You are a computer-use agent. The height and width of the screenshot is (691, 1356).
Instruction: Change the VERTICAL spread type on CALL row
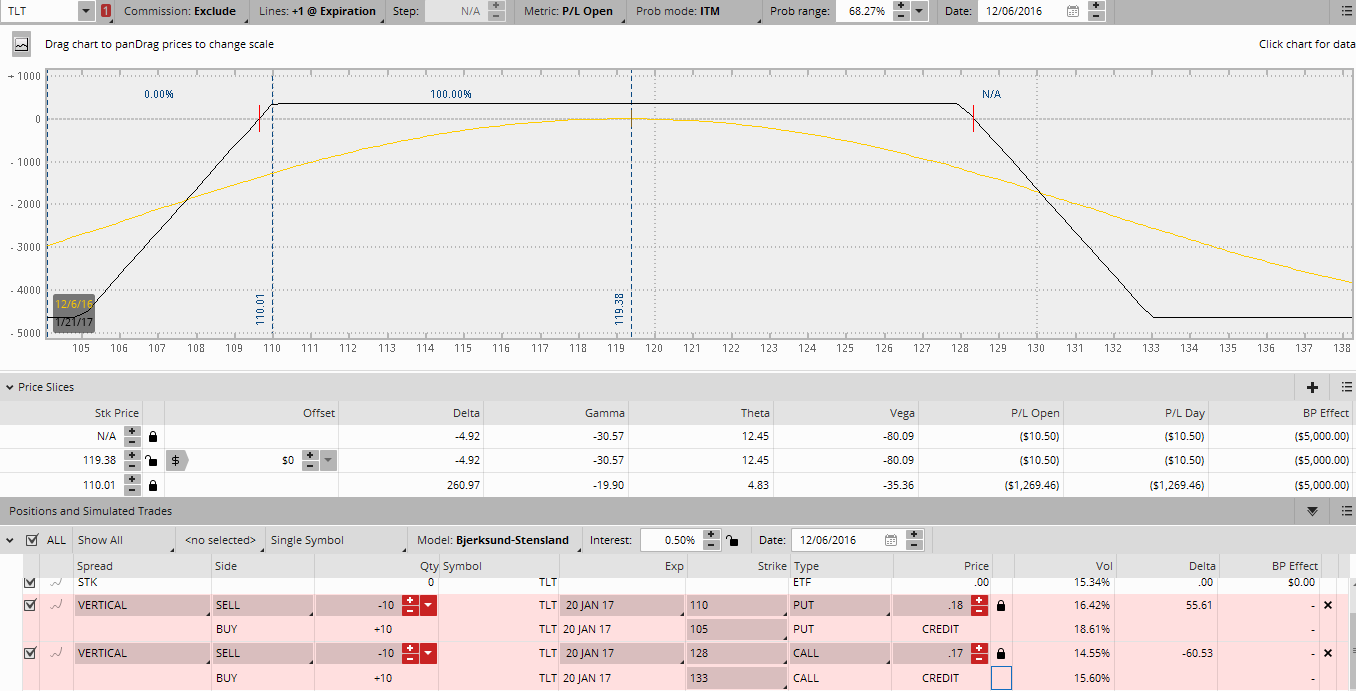[x=142, y=653]
